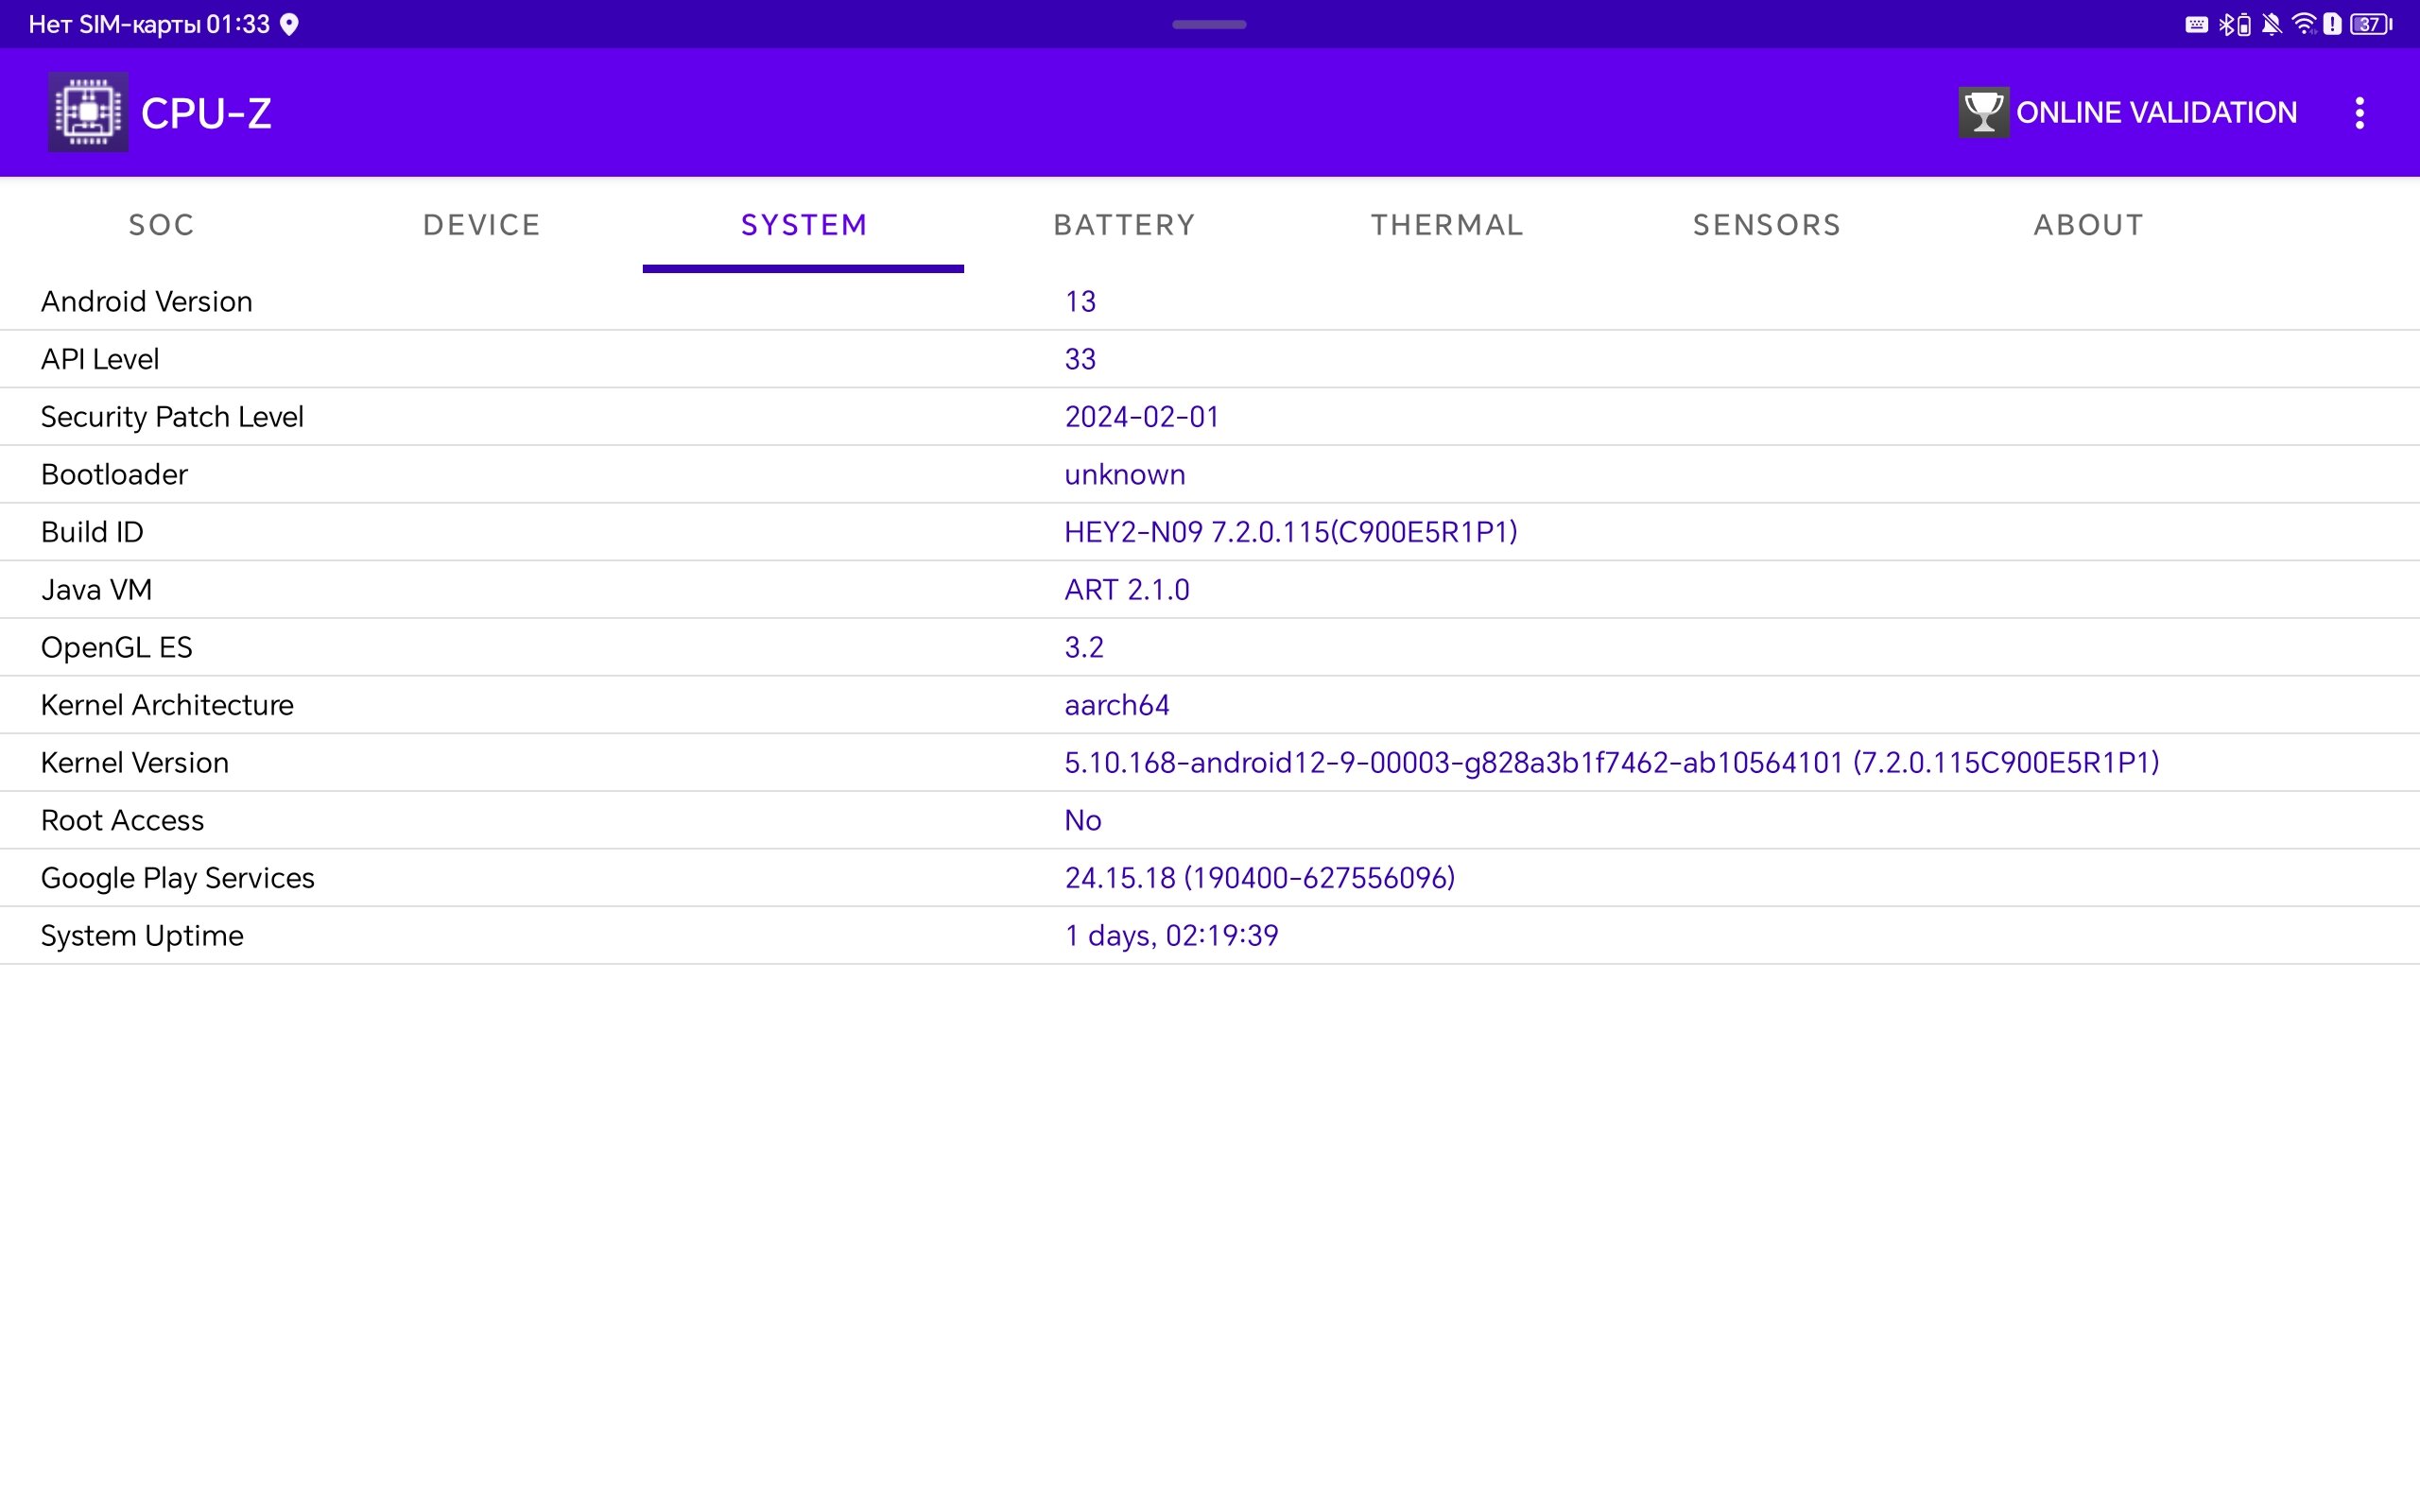Switch to the DEVICE tab
2420x1512 pixels.
click(482, 225)
